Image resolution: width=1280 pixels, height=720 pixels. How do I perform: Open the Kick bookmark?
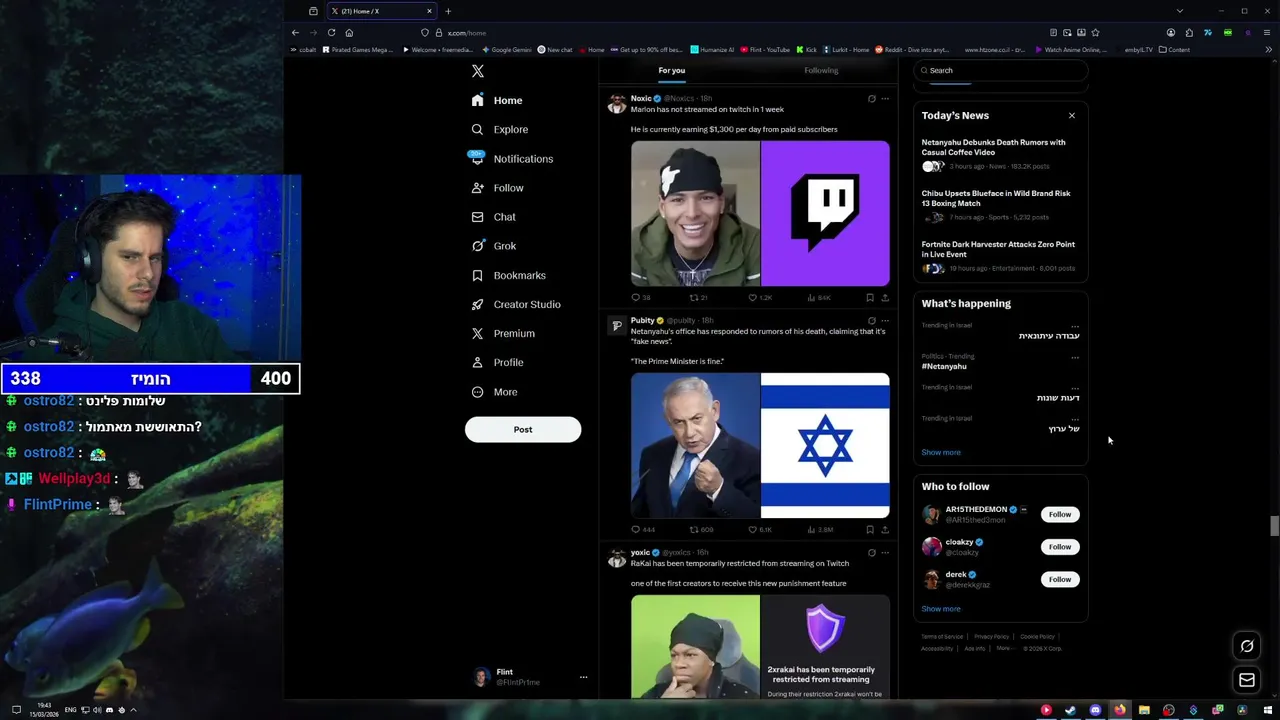point(806,49)
